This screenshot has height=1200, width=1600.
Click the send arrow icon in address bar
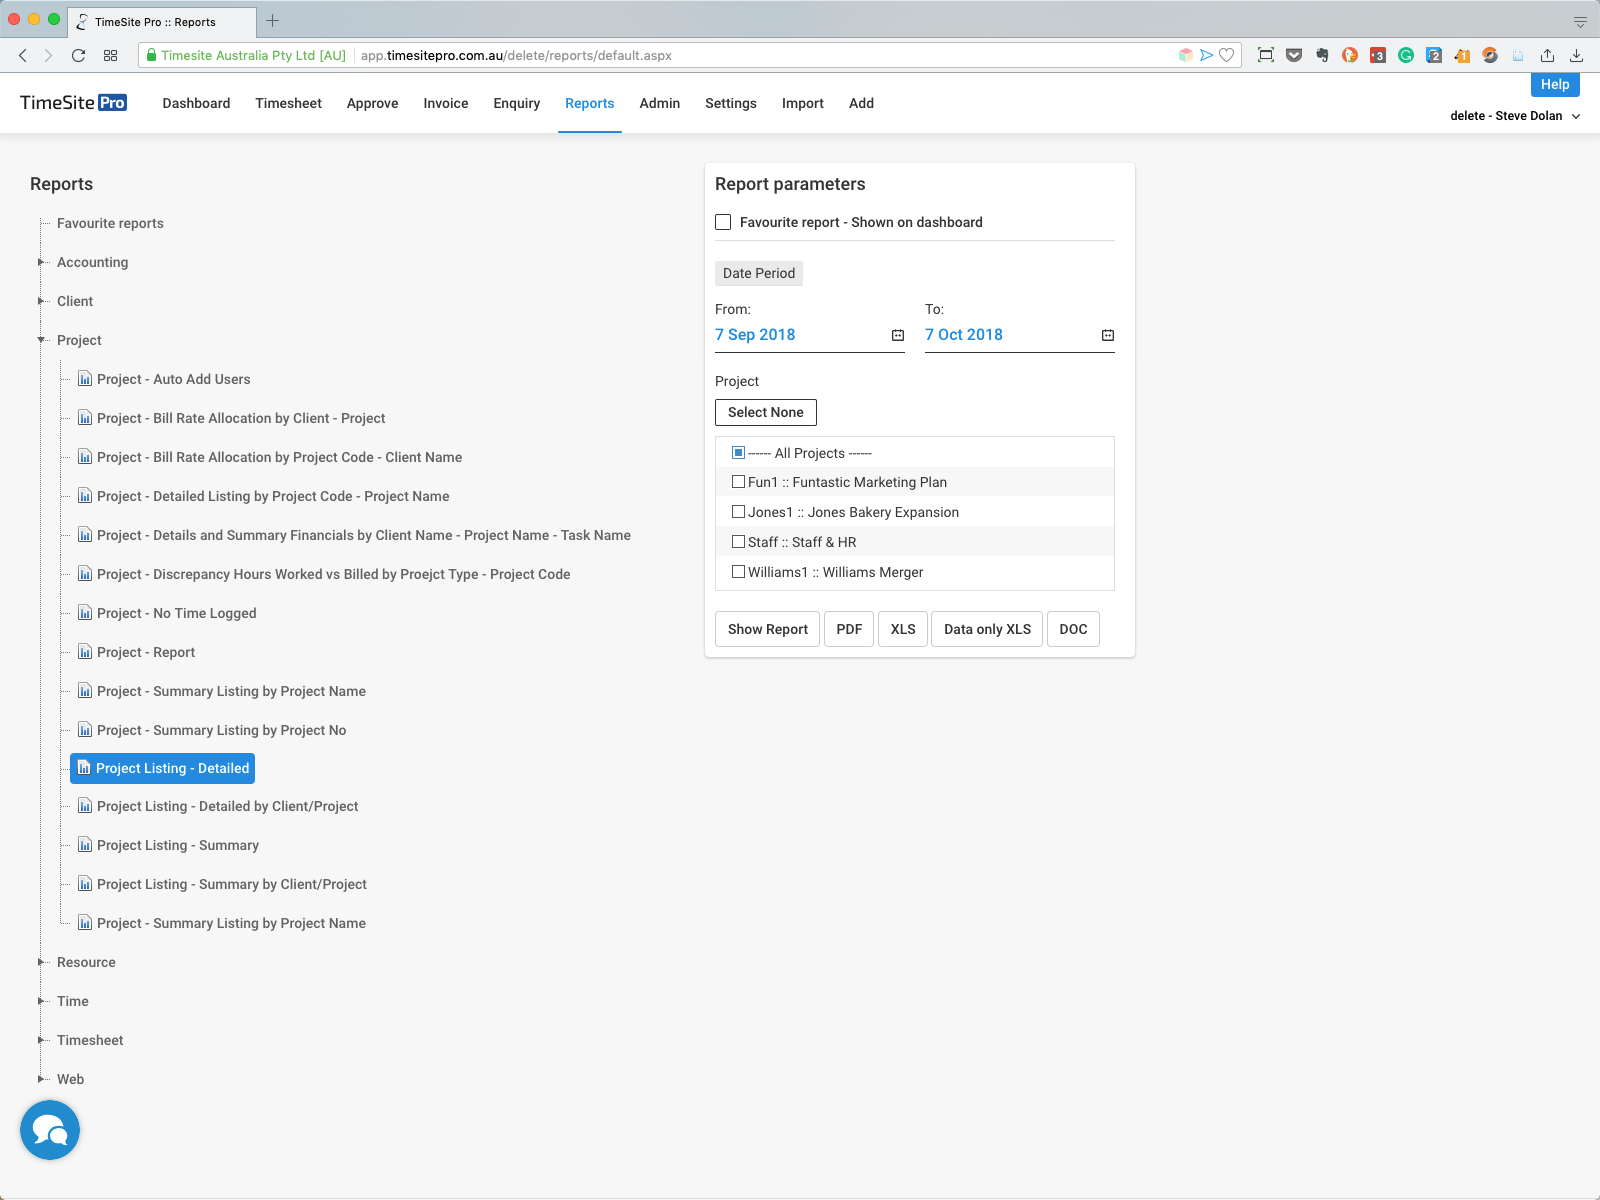tap(1207, 55)
